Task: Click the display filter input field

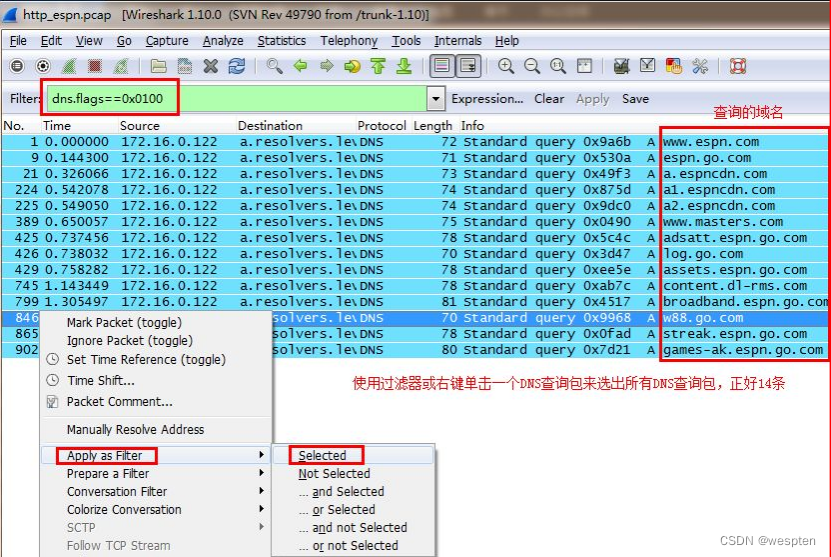Action: [237, 99]
